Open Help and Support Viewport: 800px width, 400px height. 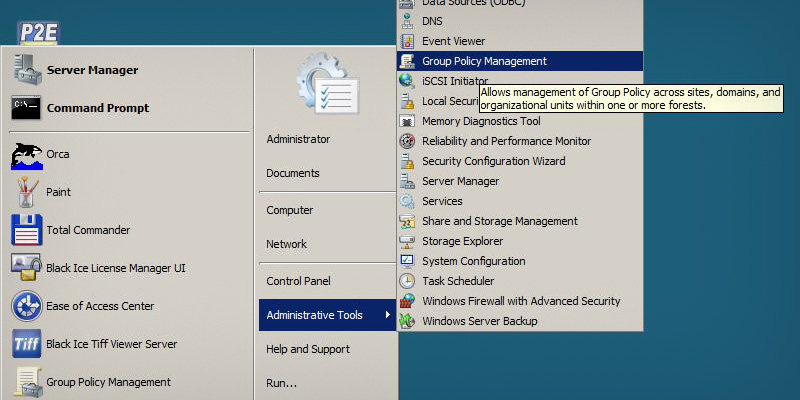point(308,349)
